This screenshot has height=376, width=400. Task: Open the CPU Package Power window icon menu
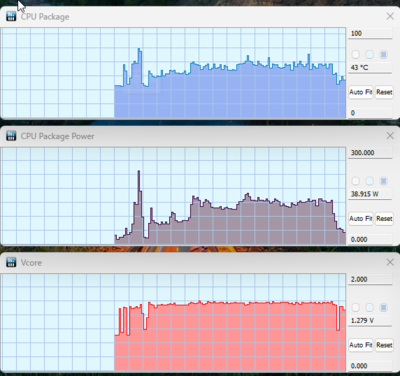[x=11, y=136]
